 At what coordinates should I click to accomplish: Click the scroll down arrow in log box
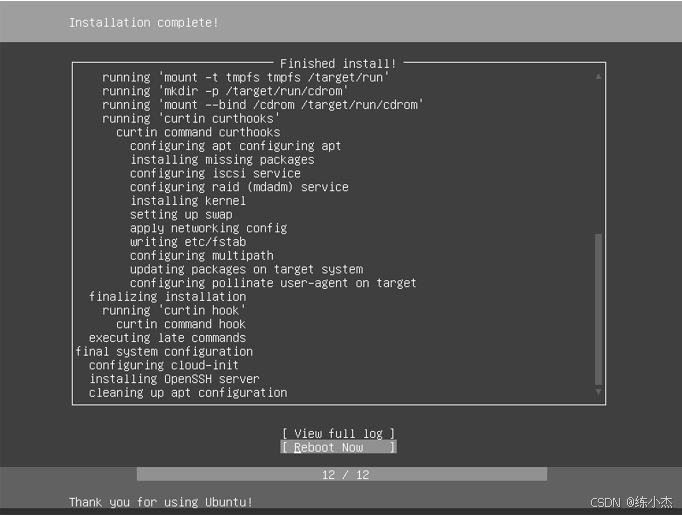pyautogui.click(x=598, y=392)
